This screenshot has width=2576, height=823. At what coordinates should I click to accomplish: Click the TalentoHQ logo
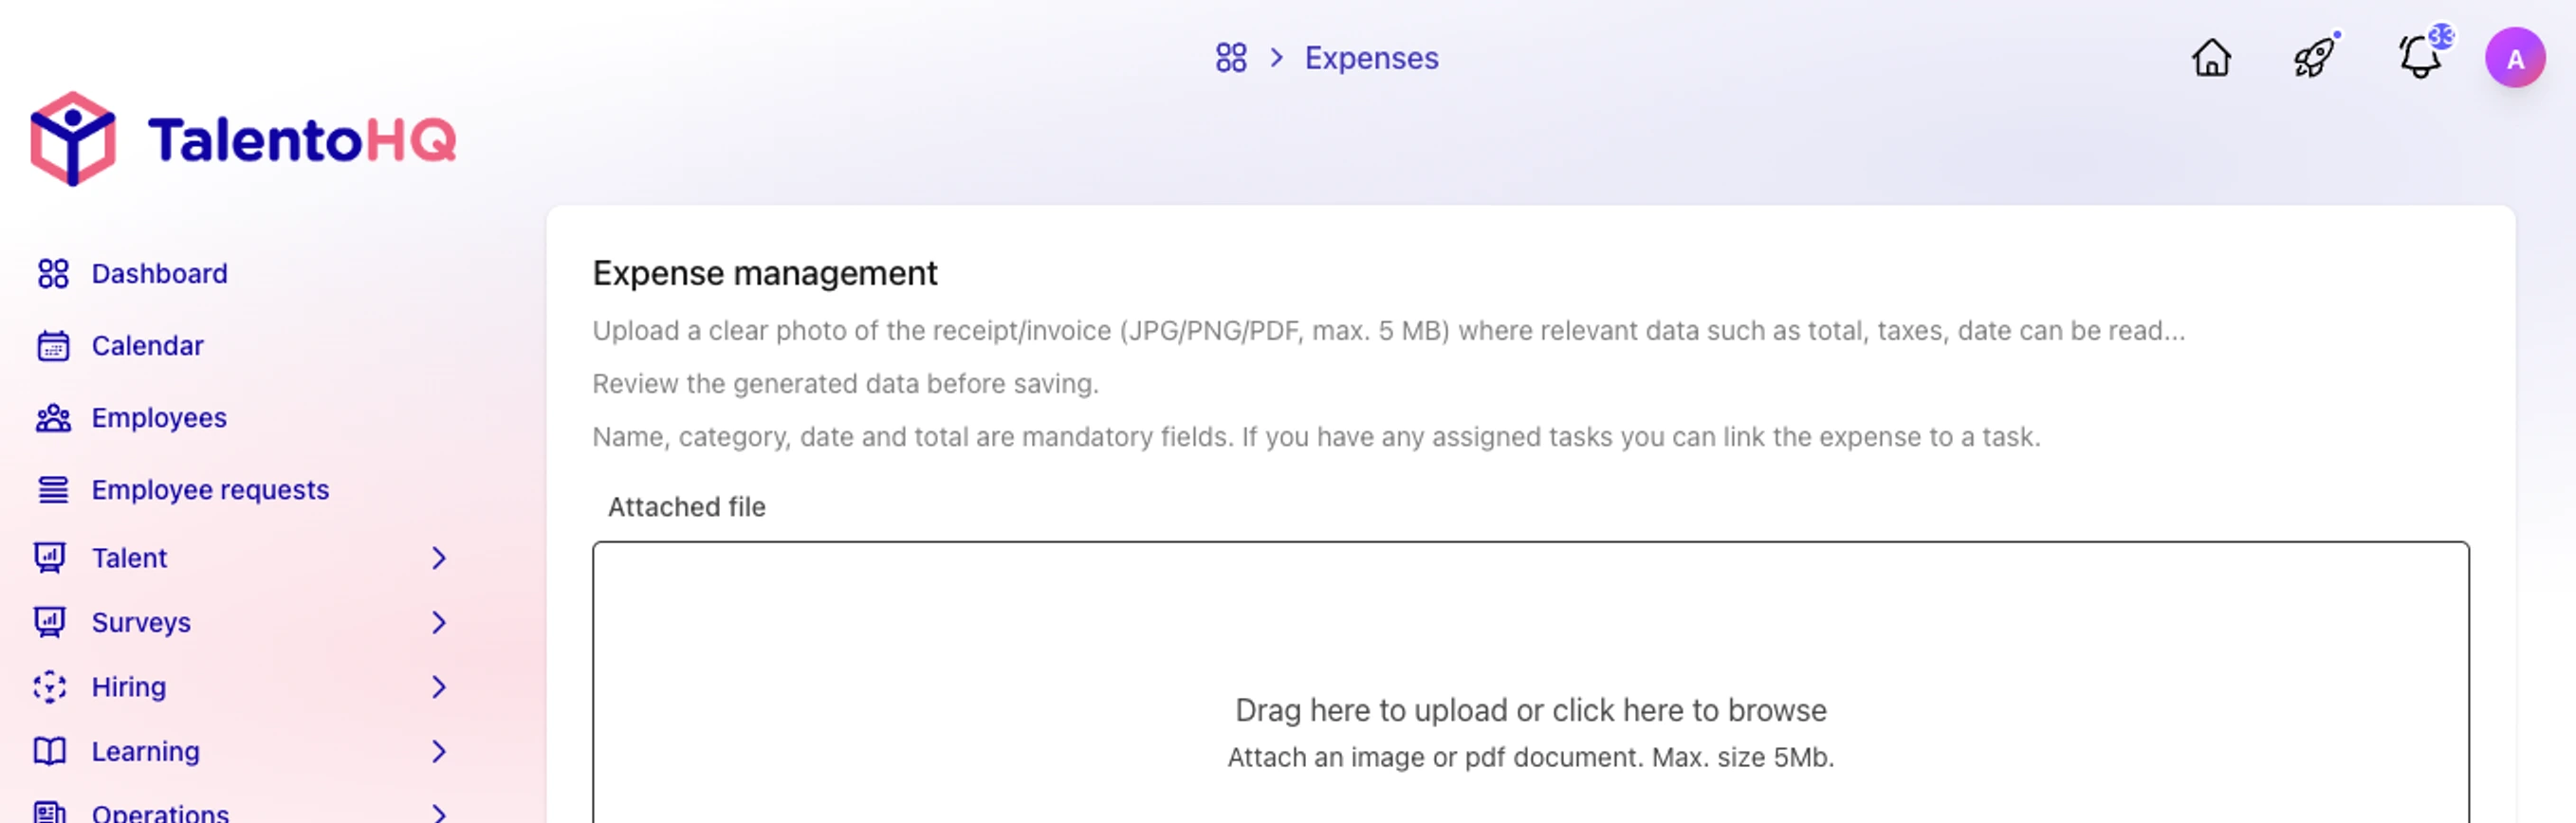click(243, 139)
